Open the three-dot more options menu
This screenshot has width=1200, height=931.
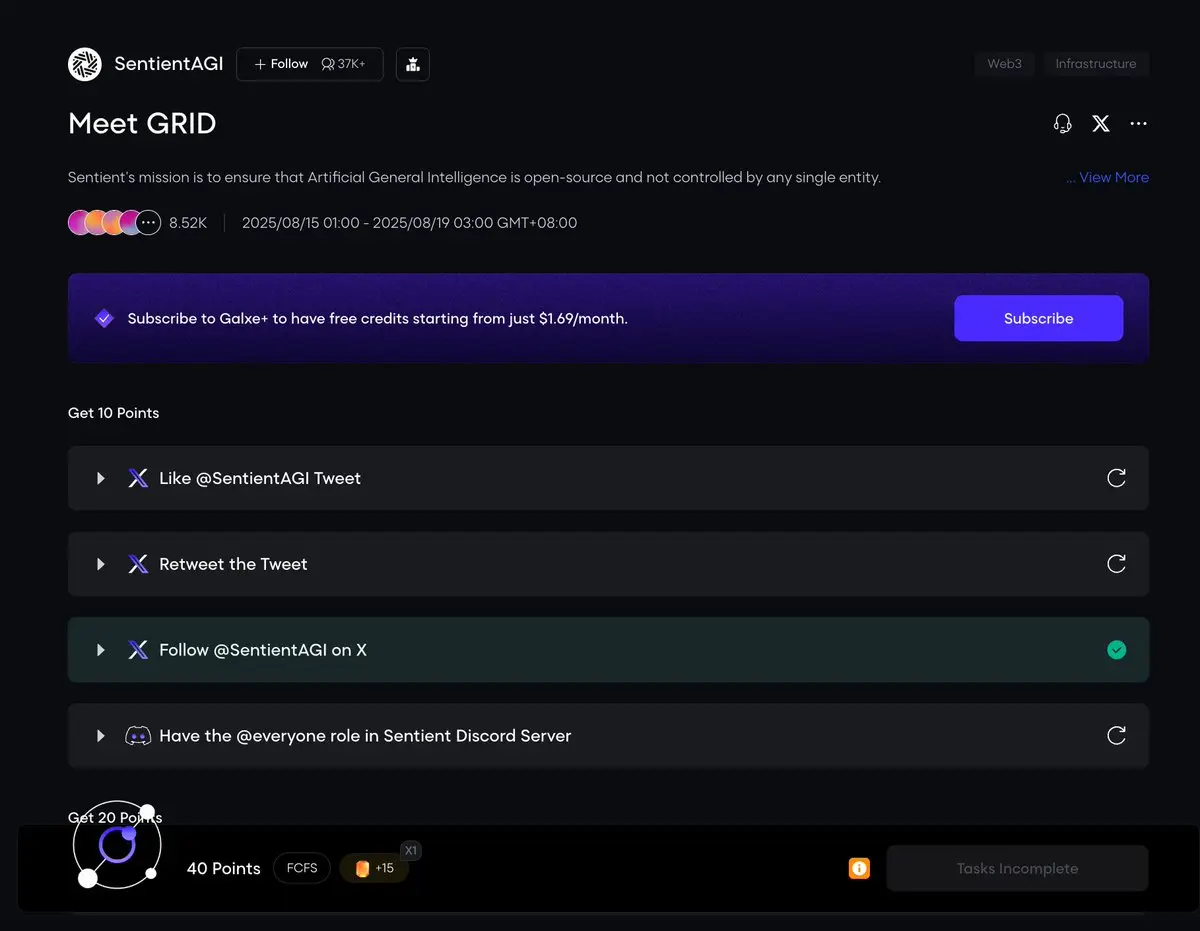point(1139,124)
